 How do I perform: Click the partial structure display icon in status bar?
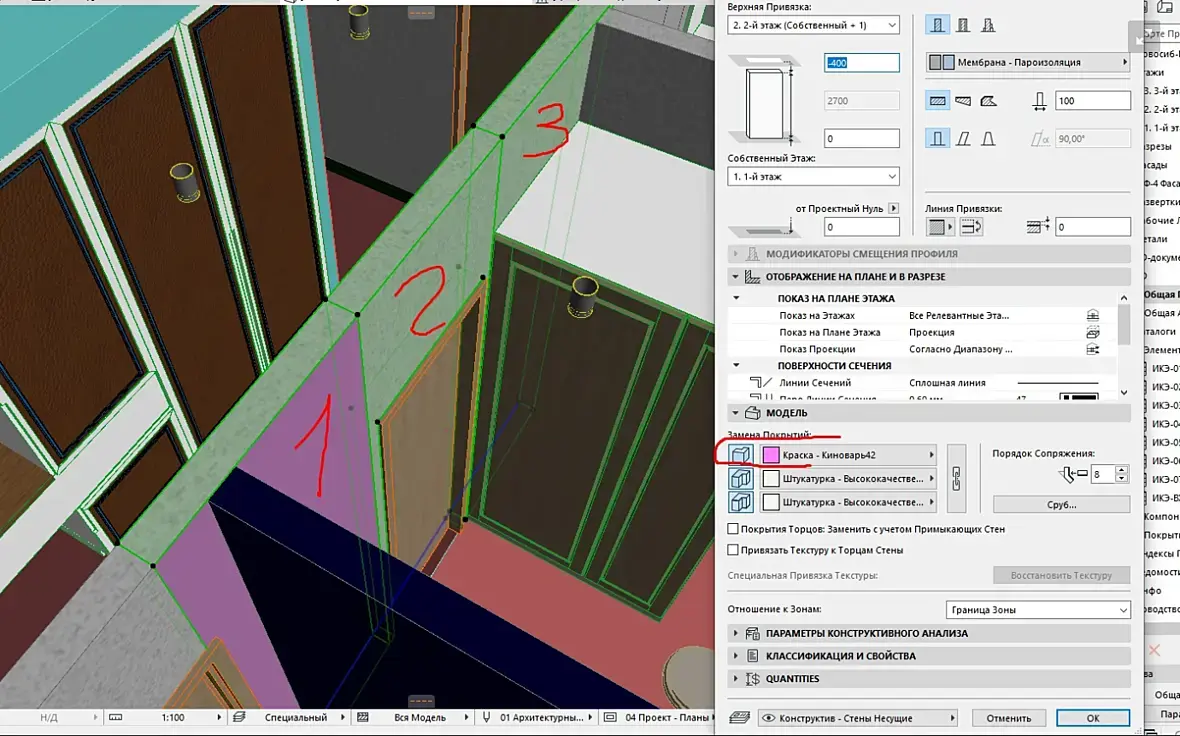coord(363,717)
